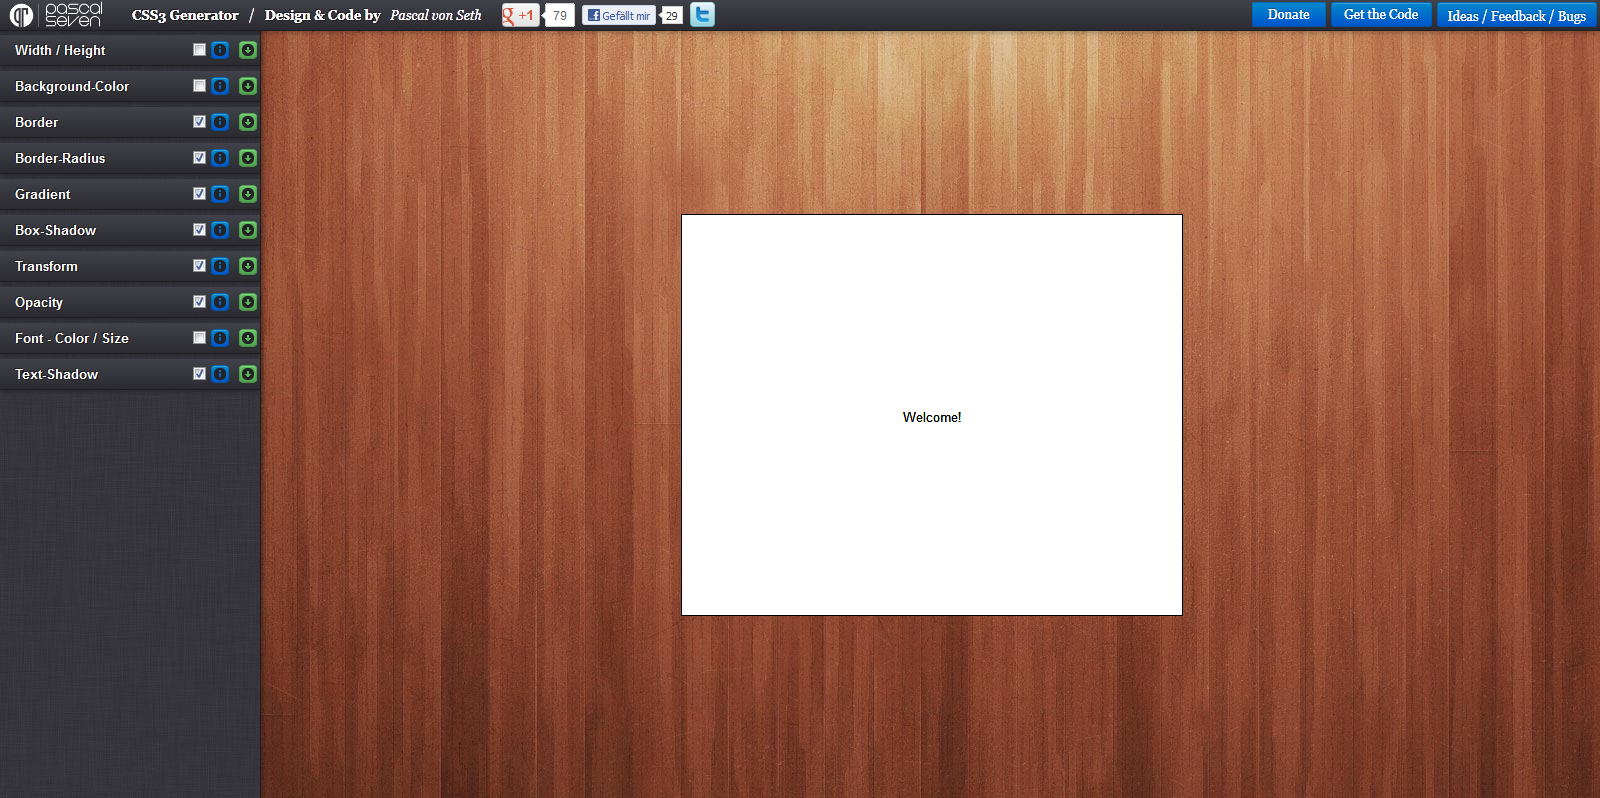Expand Background-Color with green arrow
This screenshot has height=798, width=1600.
[x=248, y=86]
